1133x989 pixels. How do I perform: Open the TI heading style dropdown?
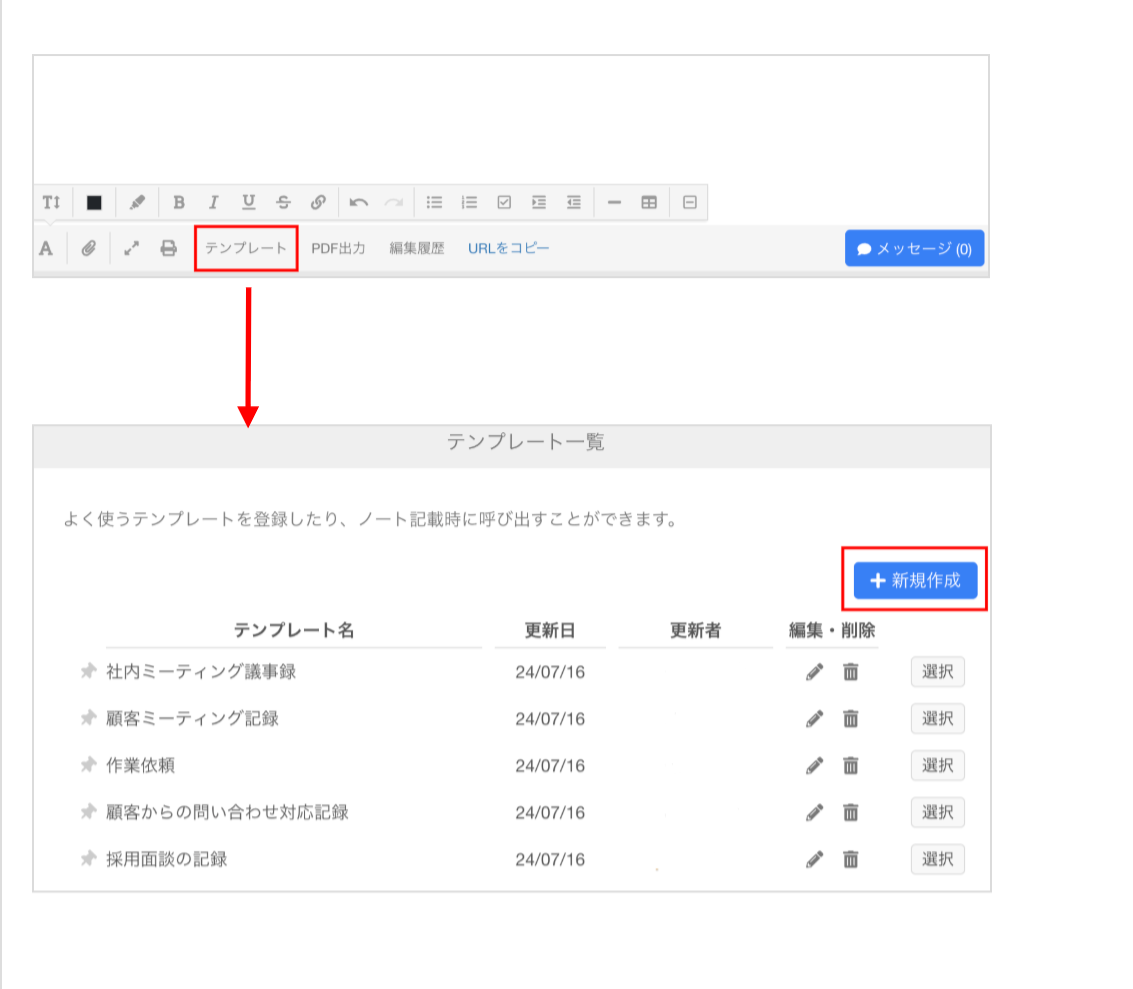pos(51,202)
